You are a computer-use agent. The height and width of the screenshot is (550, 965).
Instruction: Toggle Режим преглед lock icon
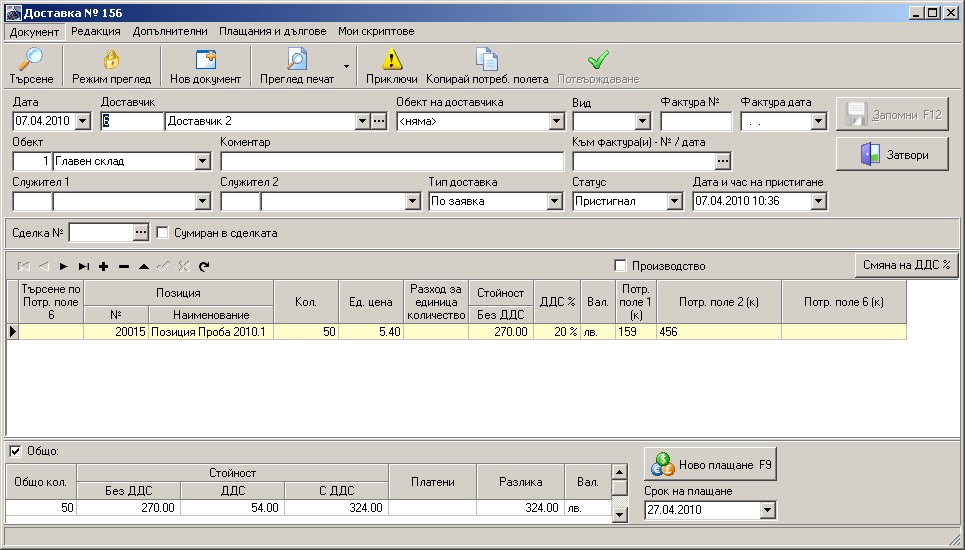(x=111, y=60)
